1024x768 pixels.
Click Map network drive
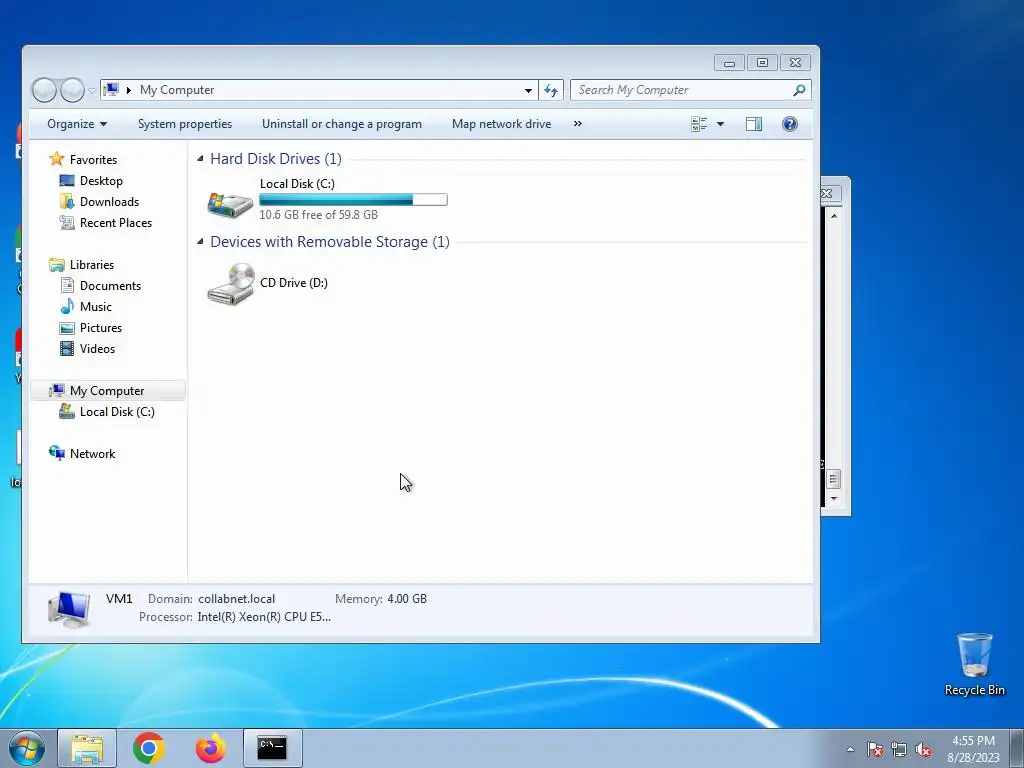502,124
